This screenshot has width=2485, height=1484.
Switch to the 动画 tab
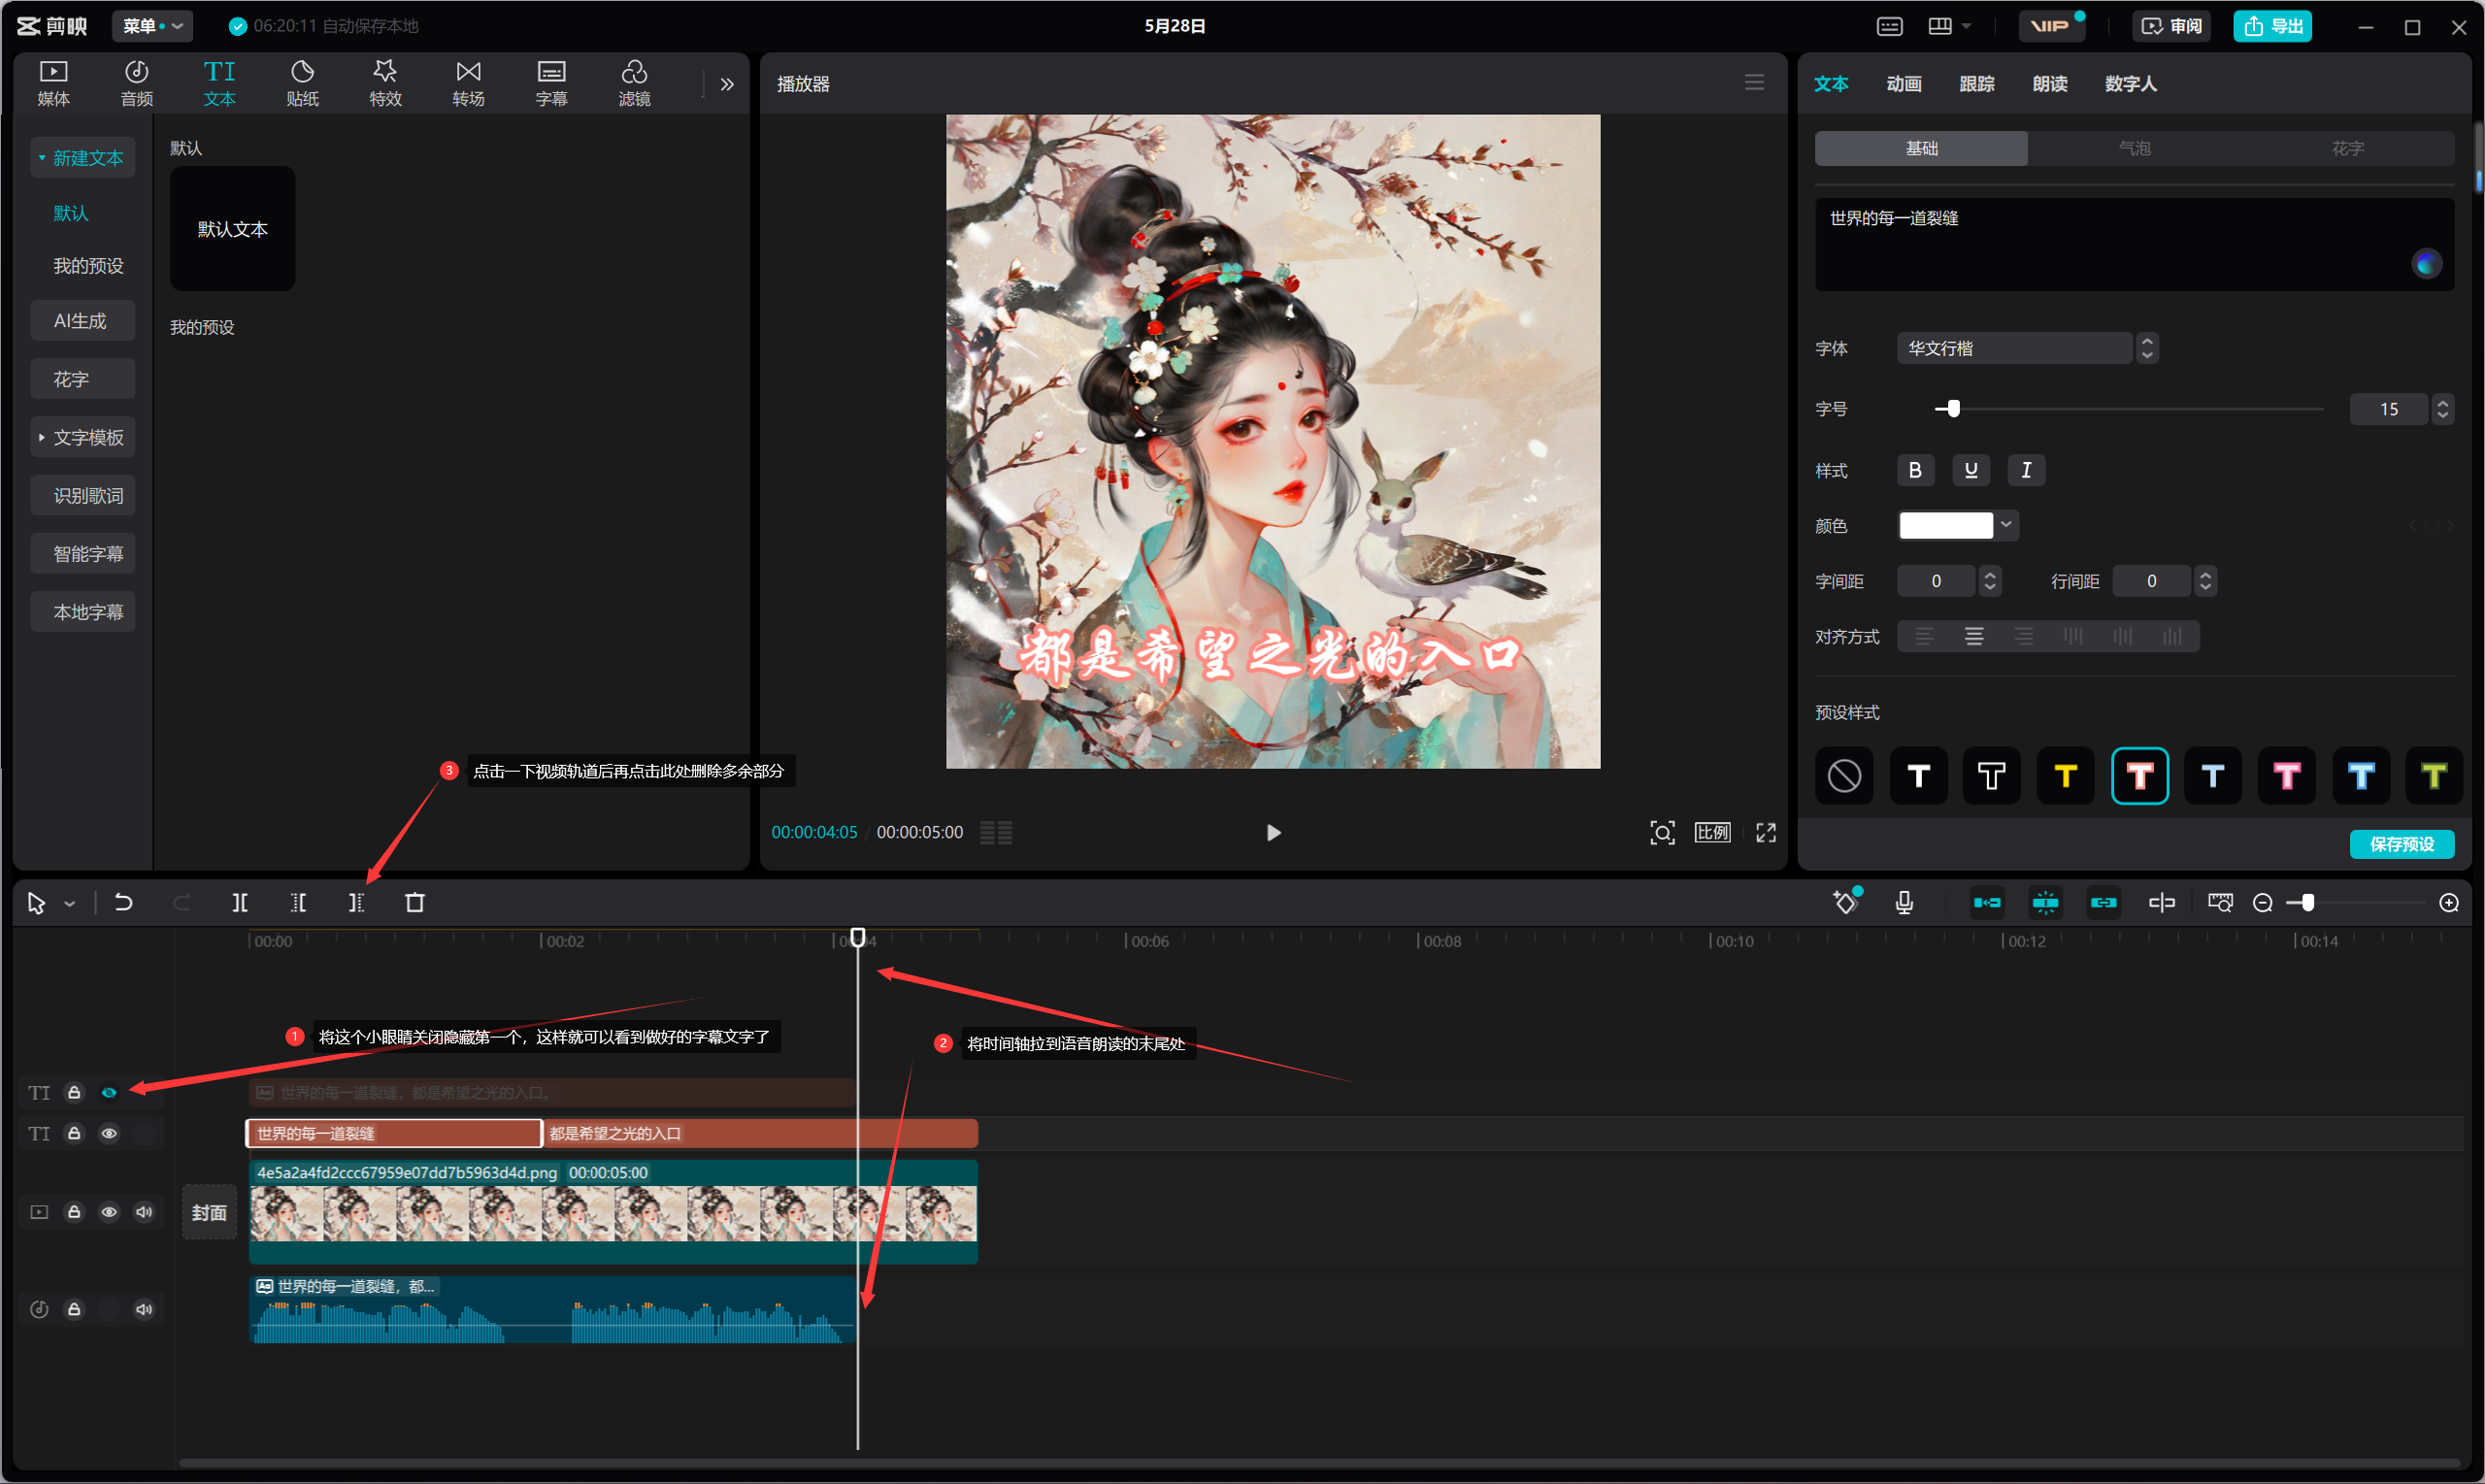[1903, 84]
